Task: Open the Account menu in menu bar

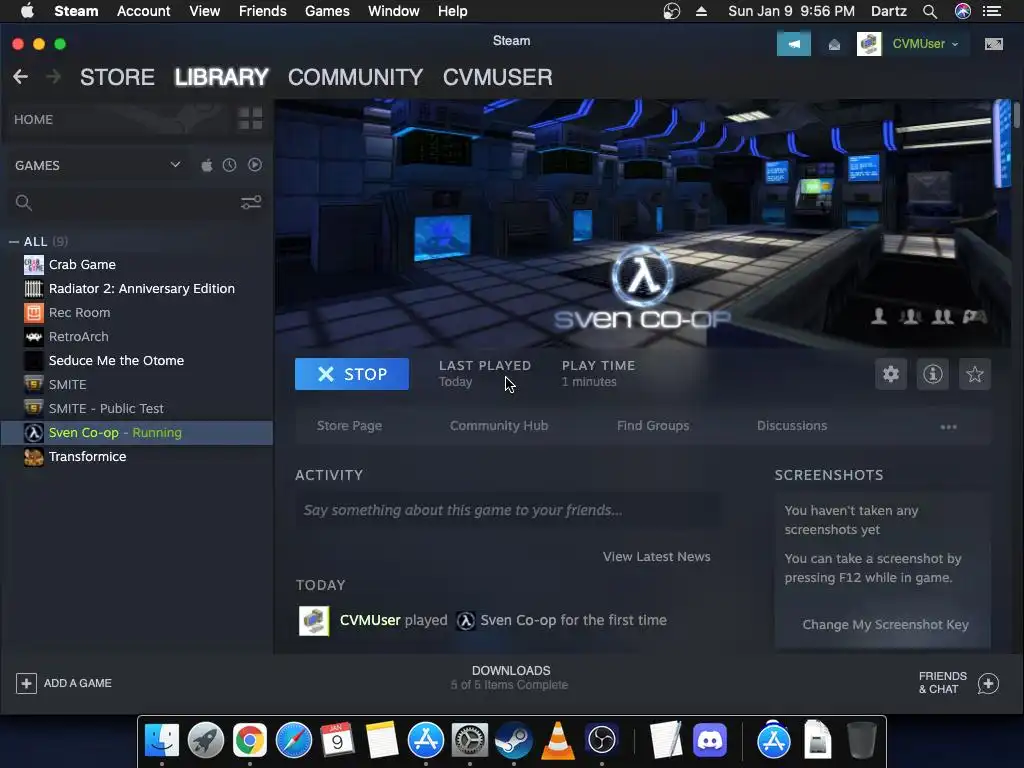Action: 144,11
